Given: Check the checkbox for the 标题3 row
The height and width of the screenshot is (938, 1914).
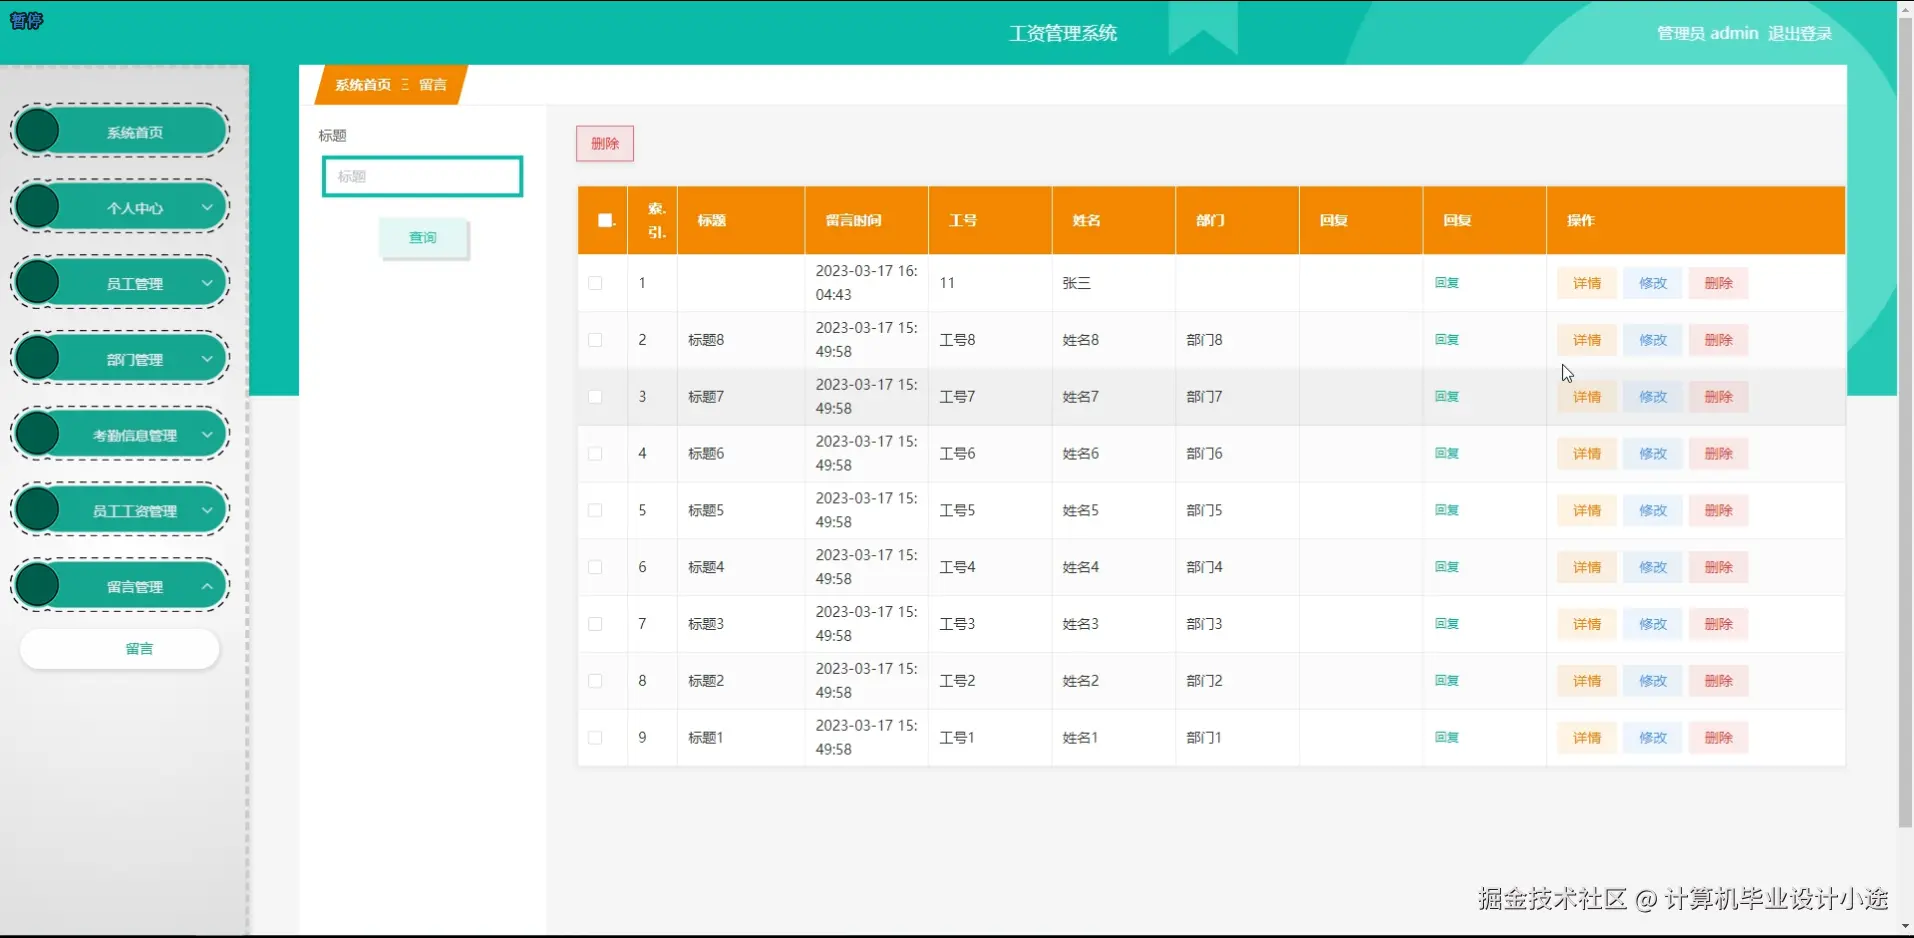Looking at the screenshot, I should pyautogui.click(x=595, y=624).
